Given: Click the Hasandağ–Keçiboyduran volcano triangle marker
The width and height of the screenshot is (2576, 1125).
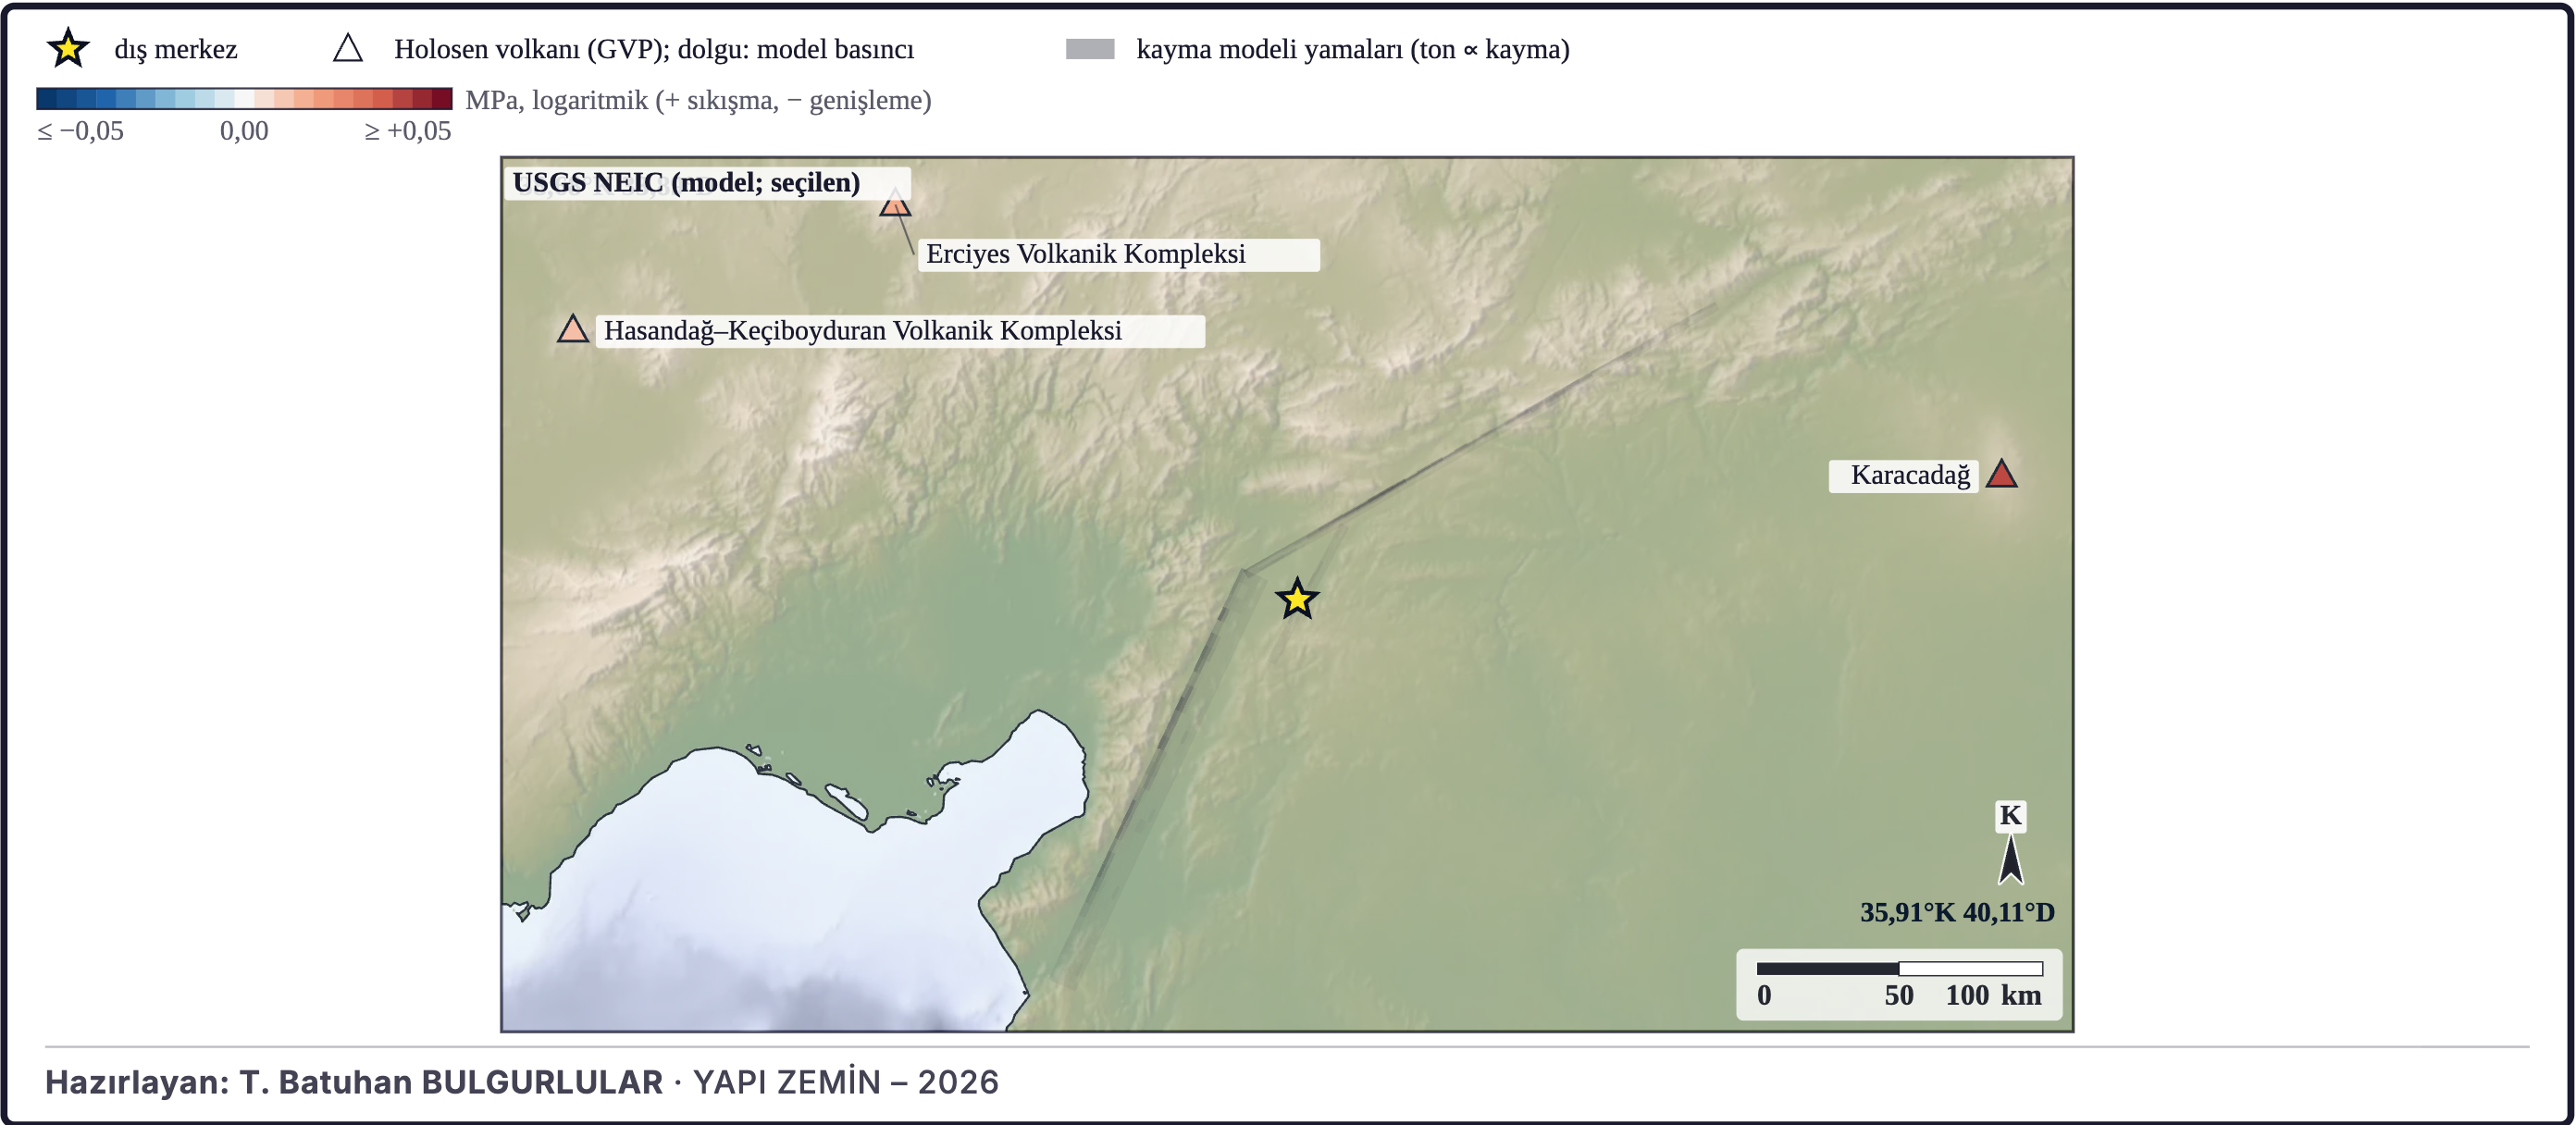Looking at the screenshot, I should [x=573, y=329].
